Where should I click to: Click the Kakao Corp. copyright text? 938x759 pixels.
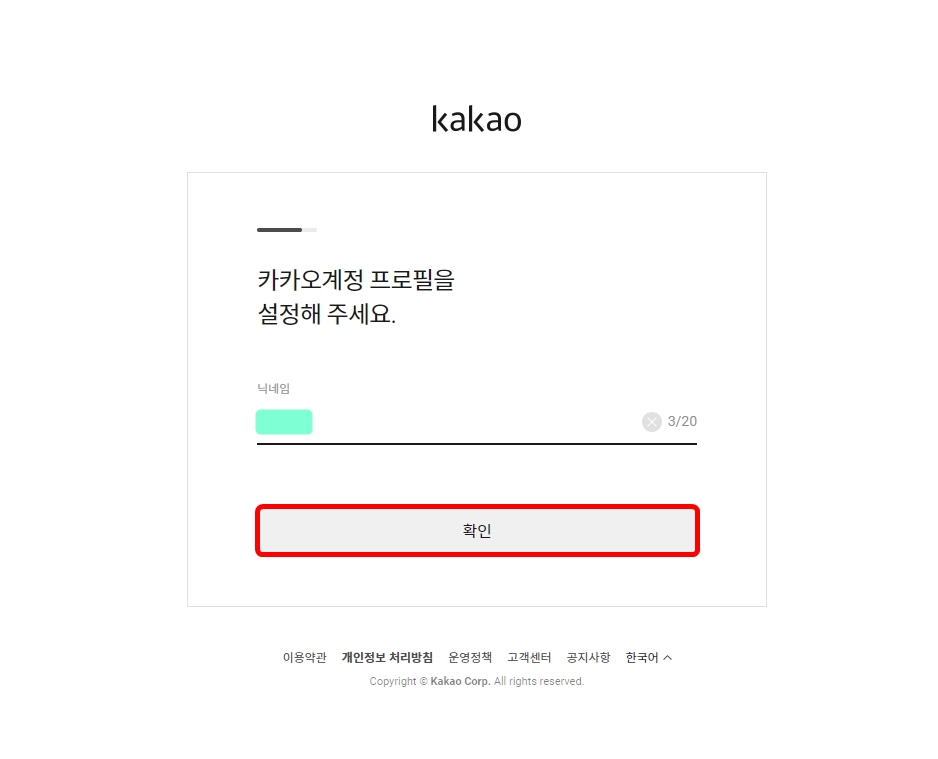click(477, 681)
